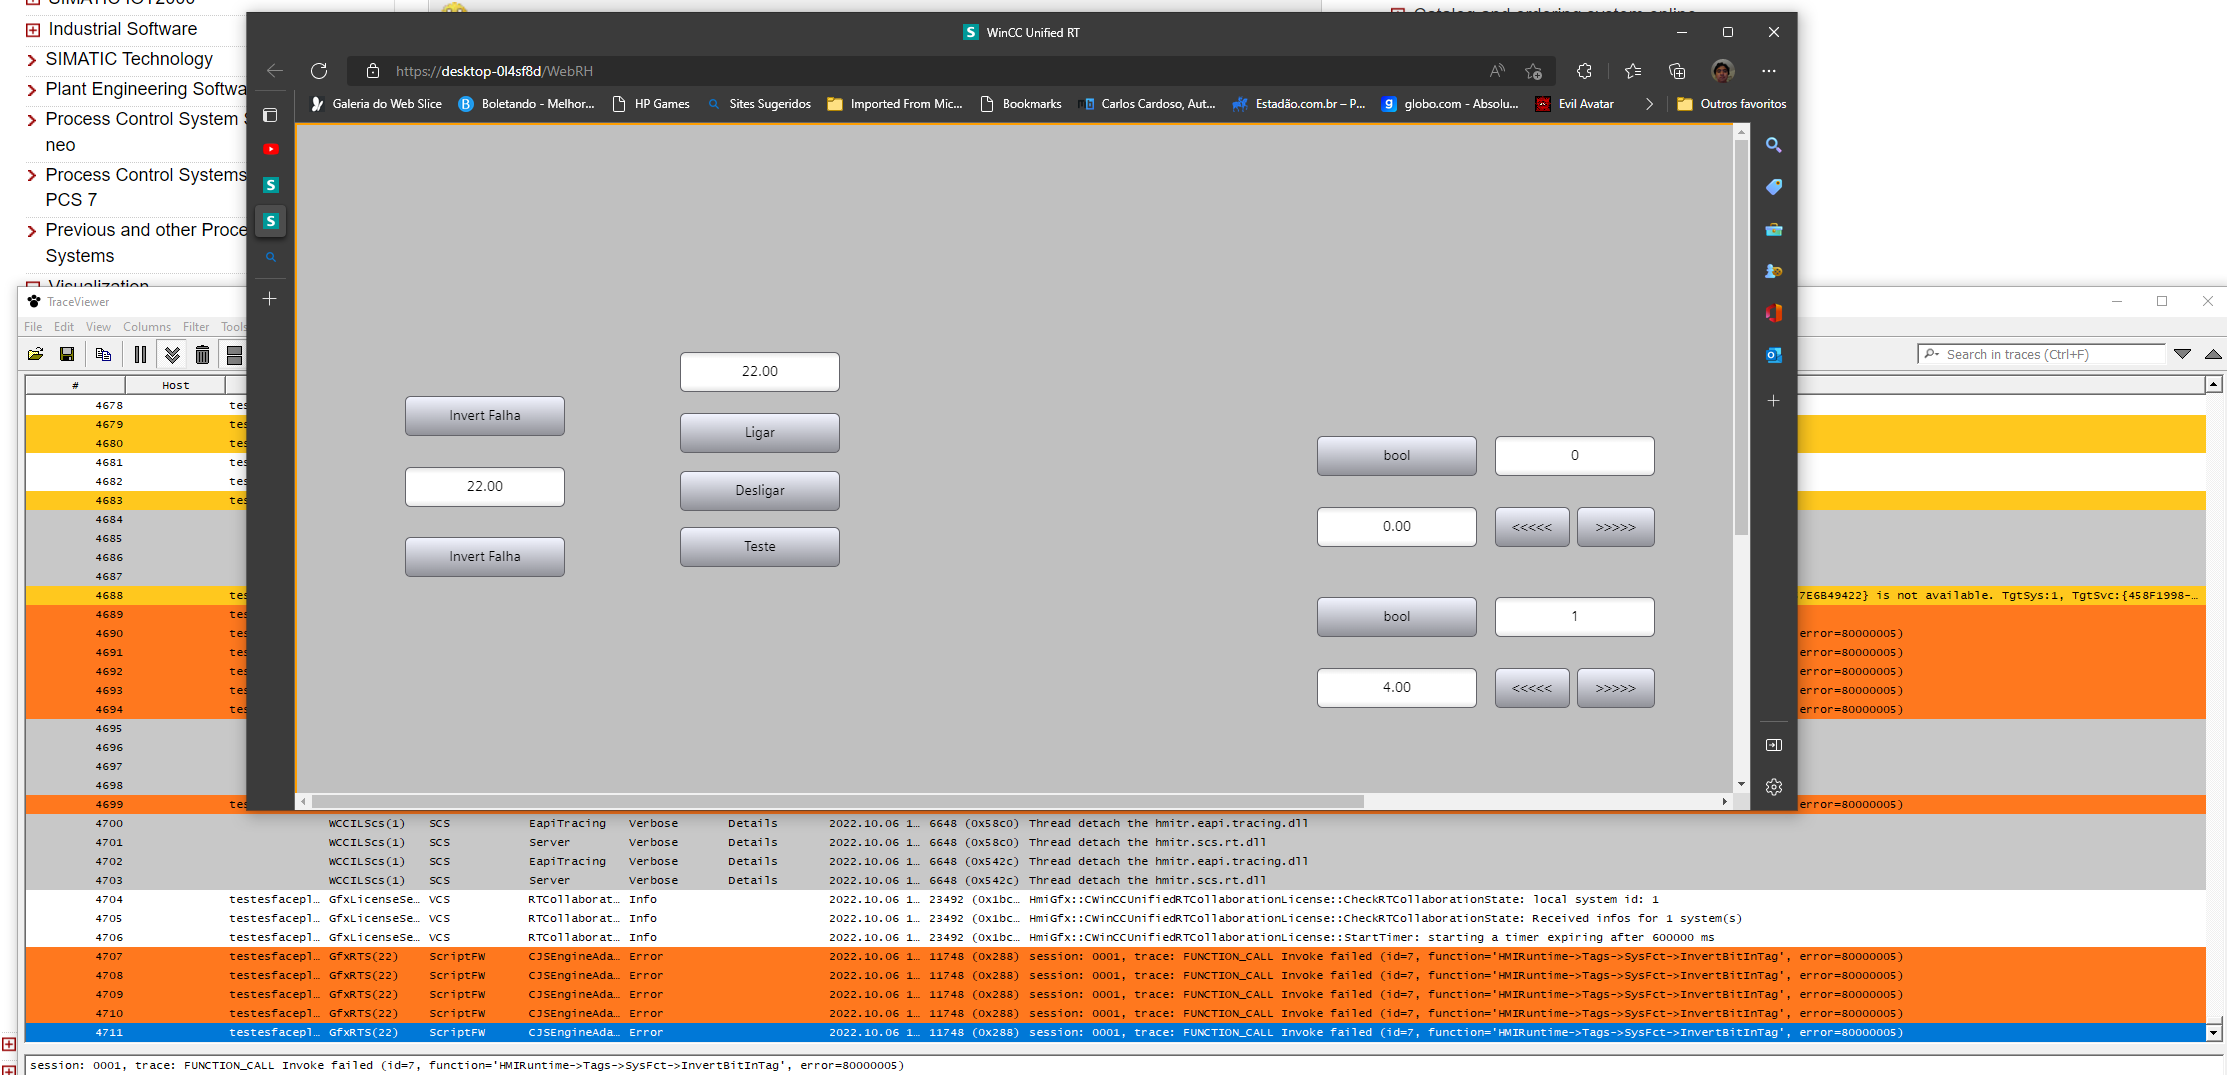Expand the SIMATIC Technology tree item
The image size is (2227, 1075).
pos(32,60)
